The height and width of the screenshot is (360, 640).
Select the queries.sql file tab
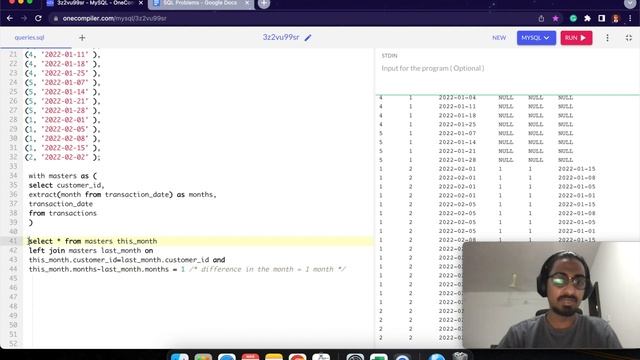29,38
